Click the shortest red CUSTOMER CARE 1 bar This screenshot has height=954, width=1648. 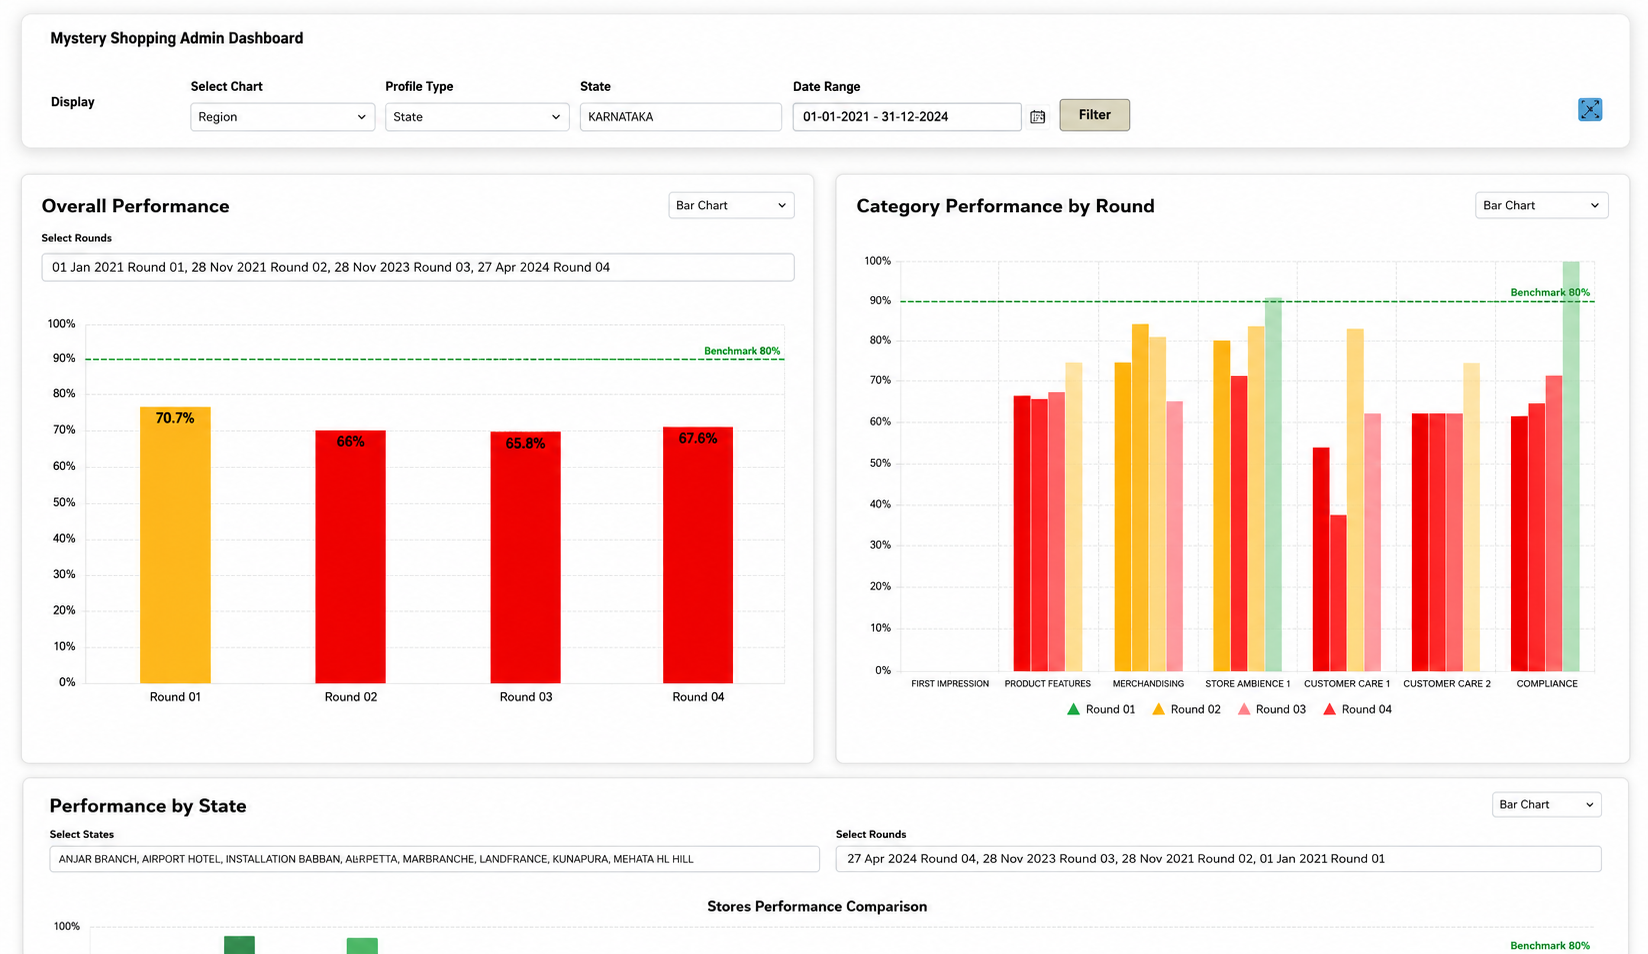coord(1338,593)
